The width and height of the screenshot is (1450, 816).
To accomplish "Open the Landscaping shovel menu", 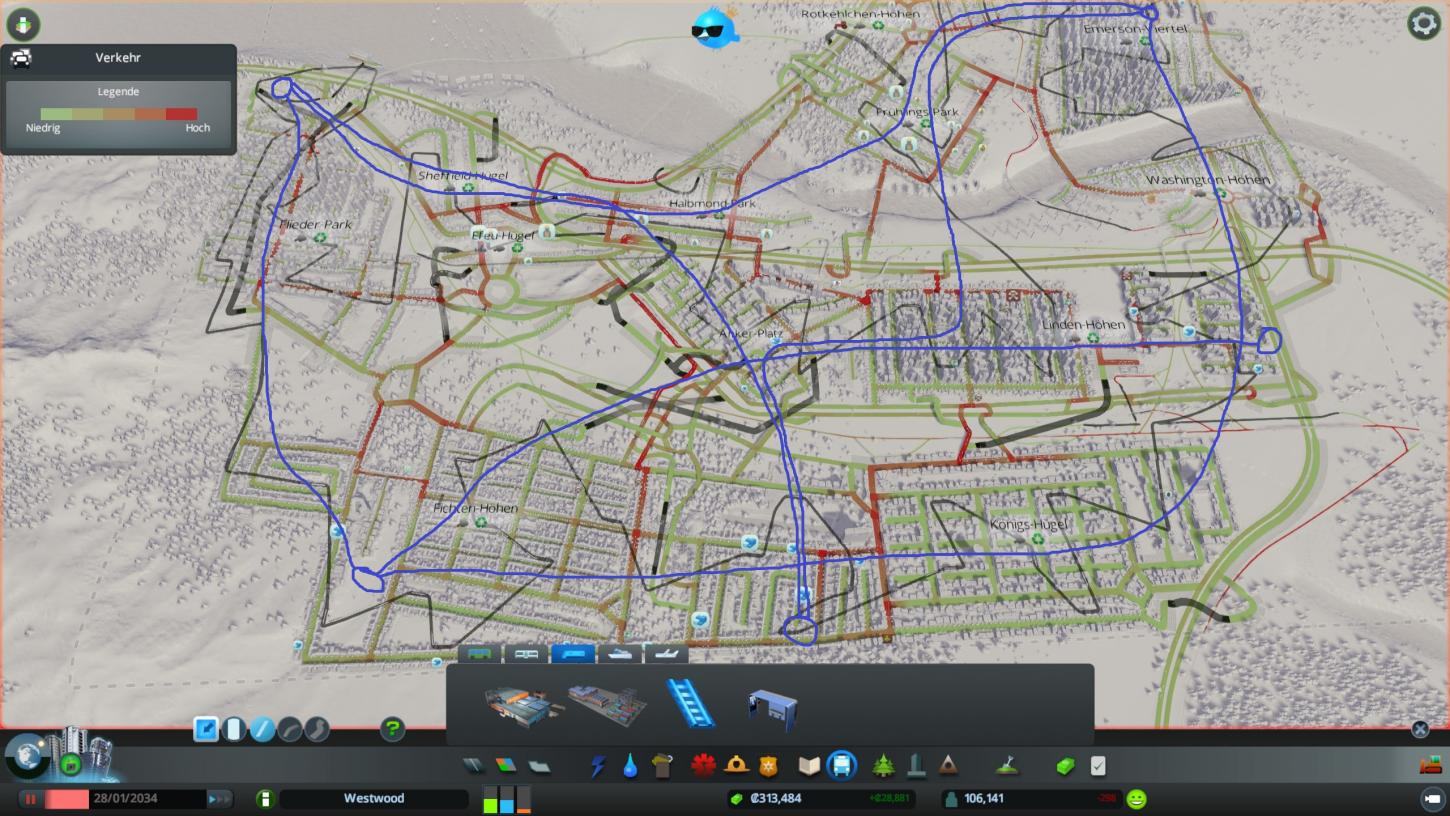I will 1007,766.
